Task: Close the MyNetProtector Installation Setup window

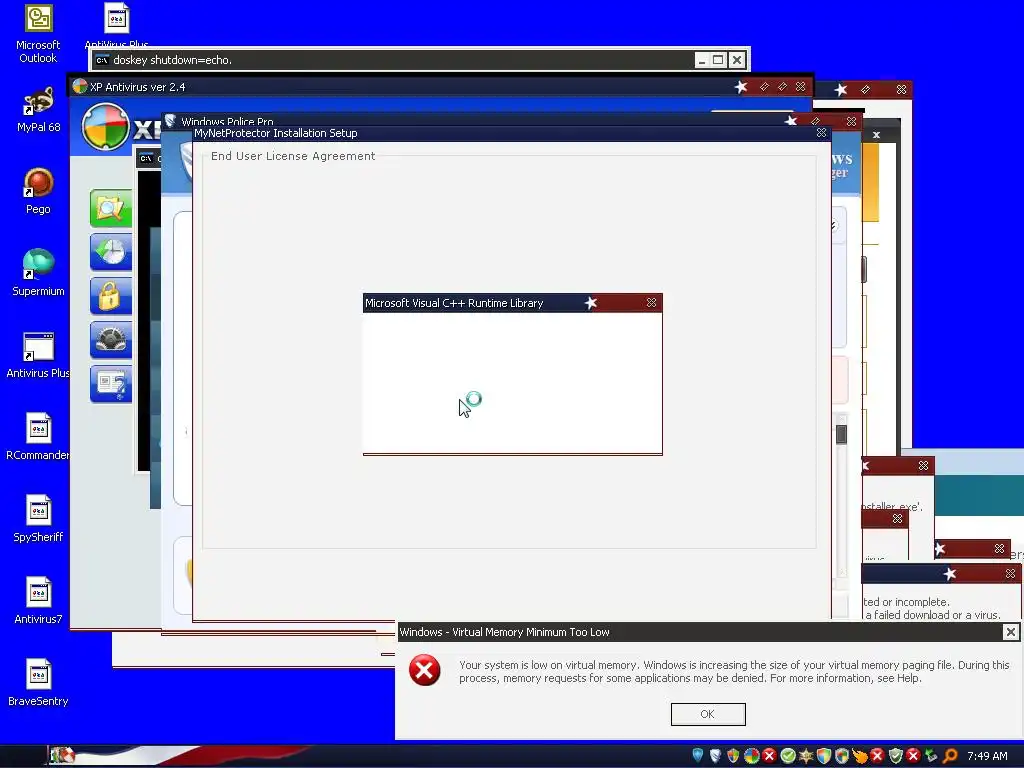Action: [822, 133]
